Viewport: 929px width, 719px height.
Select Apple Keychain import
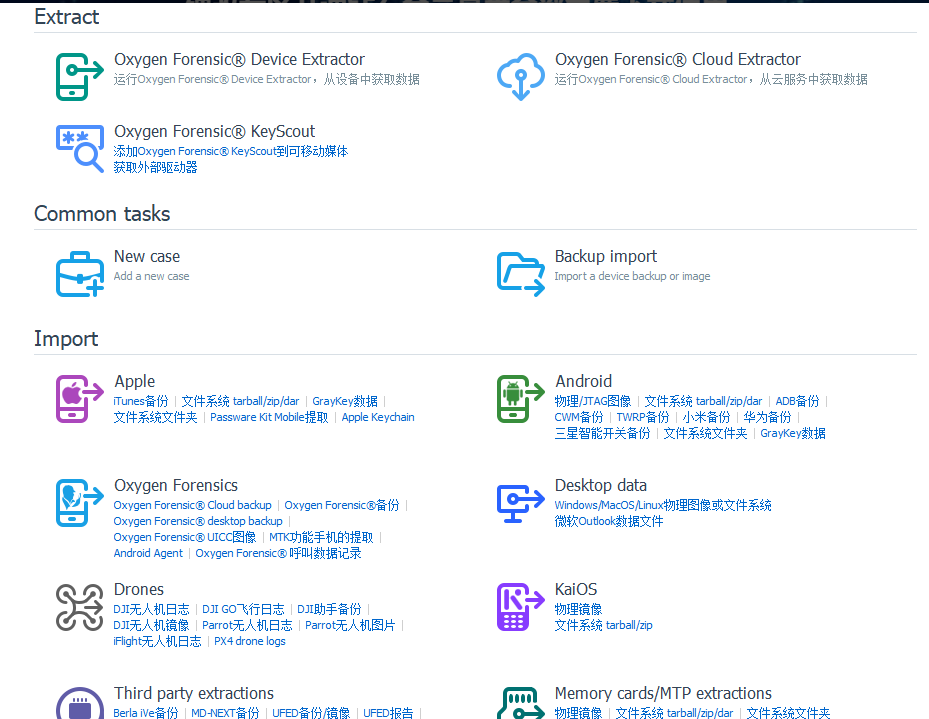click(377, 417)
